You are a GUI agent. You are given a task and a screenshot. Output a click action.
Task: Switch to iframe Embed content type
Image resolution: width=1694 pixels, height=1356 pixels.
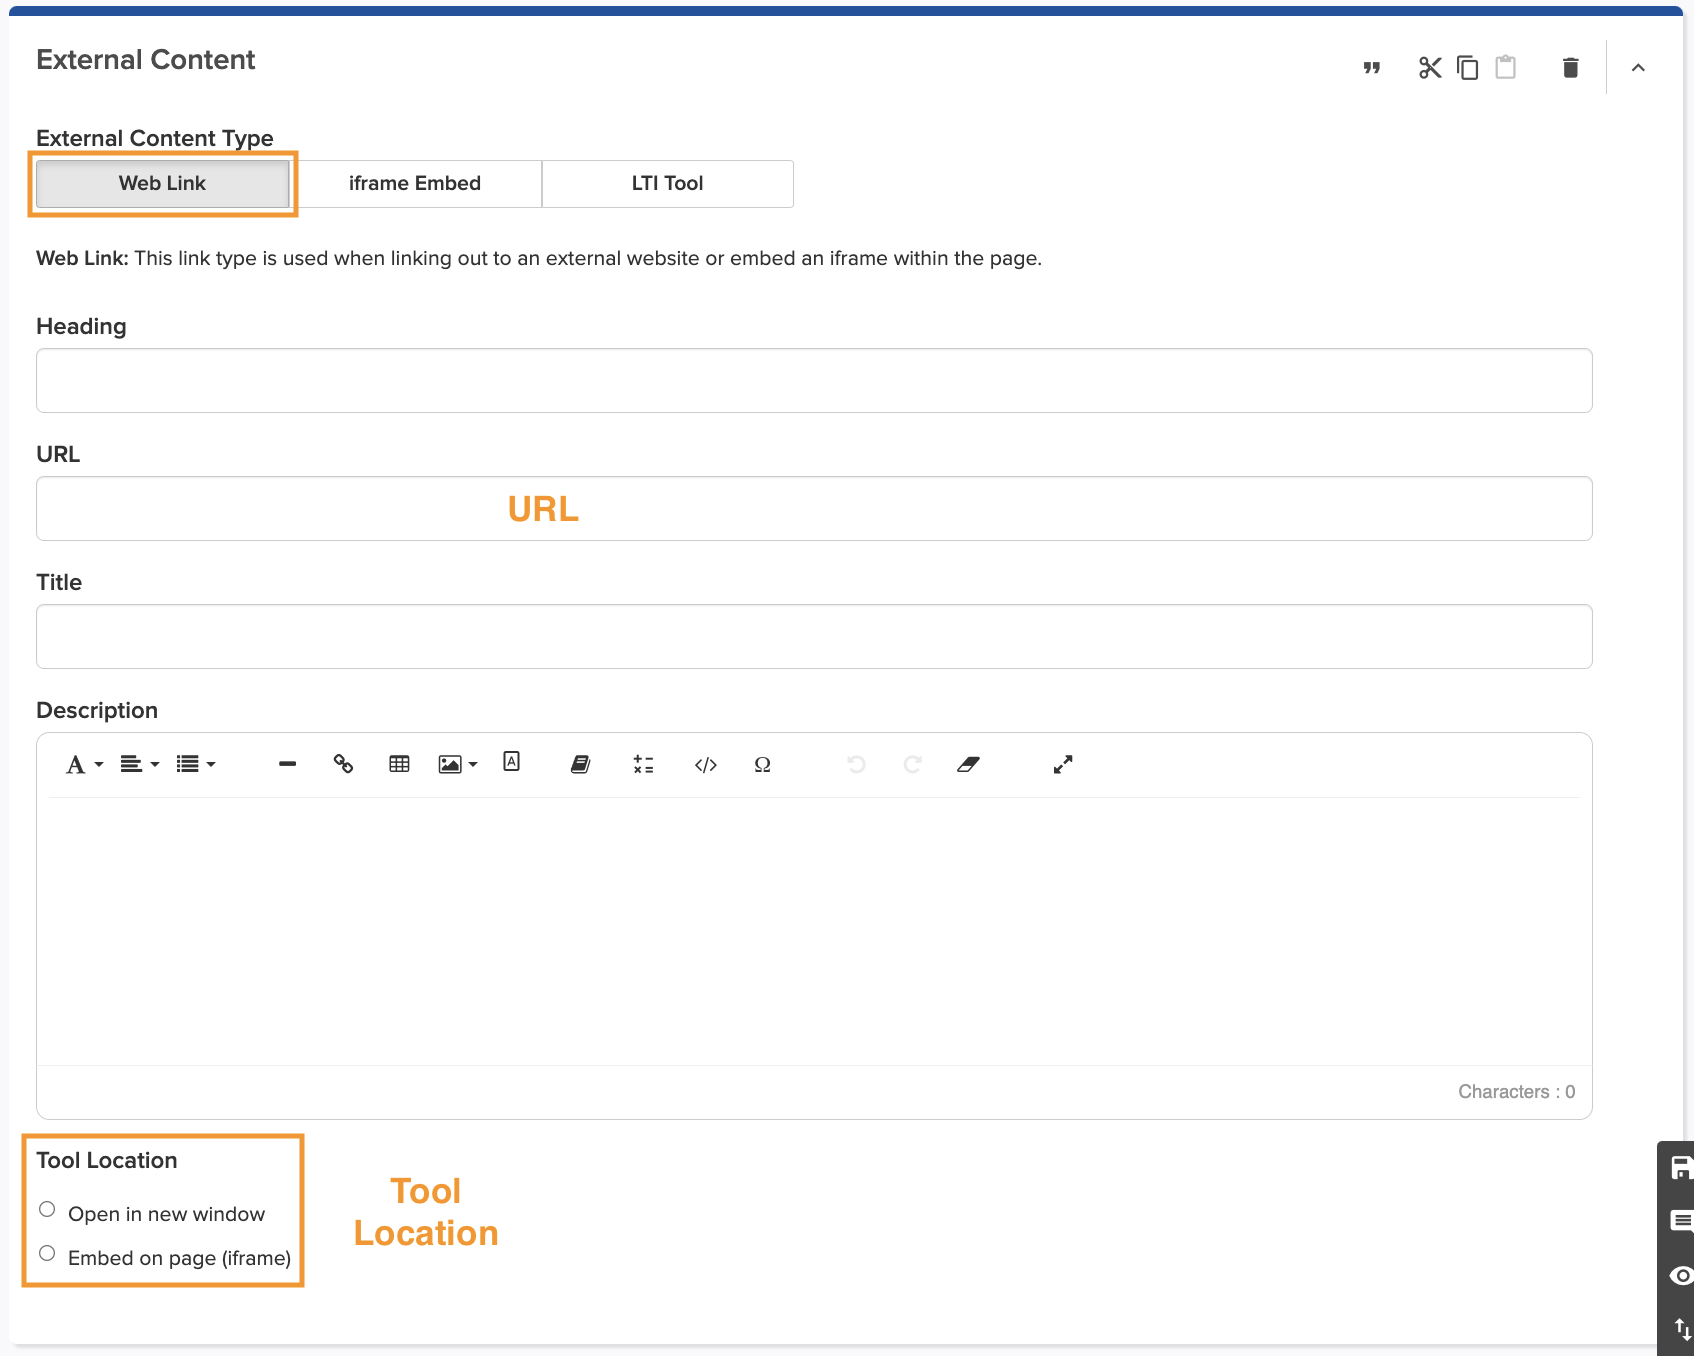415,184
